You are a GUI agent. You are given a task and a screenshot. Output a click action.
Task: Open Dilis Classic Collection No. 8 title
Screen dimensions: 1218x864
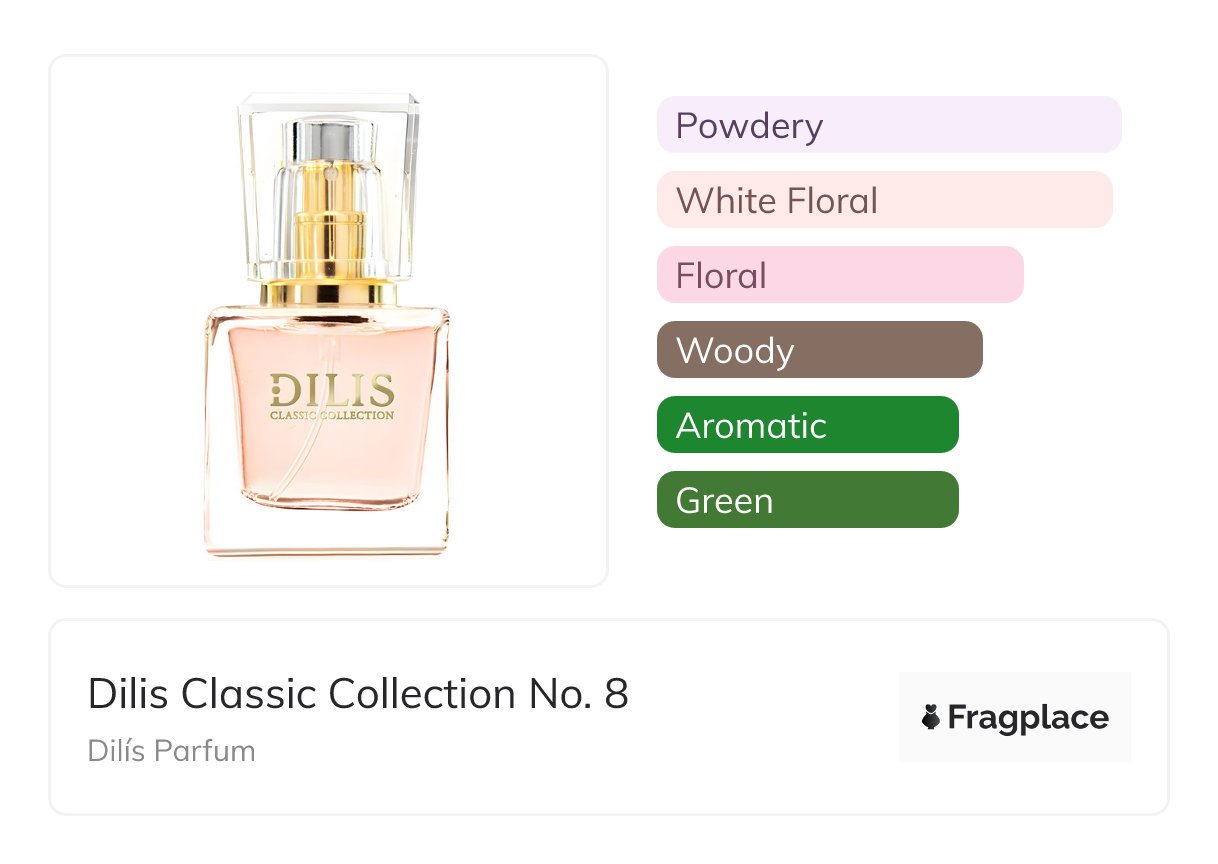[x=358, y=694]
